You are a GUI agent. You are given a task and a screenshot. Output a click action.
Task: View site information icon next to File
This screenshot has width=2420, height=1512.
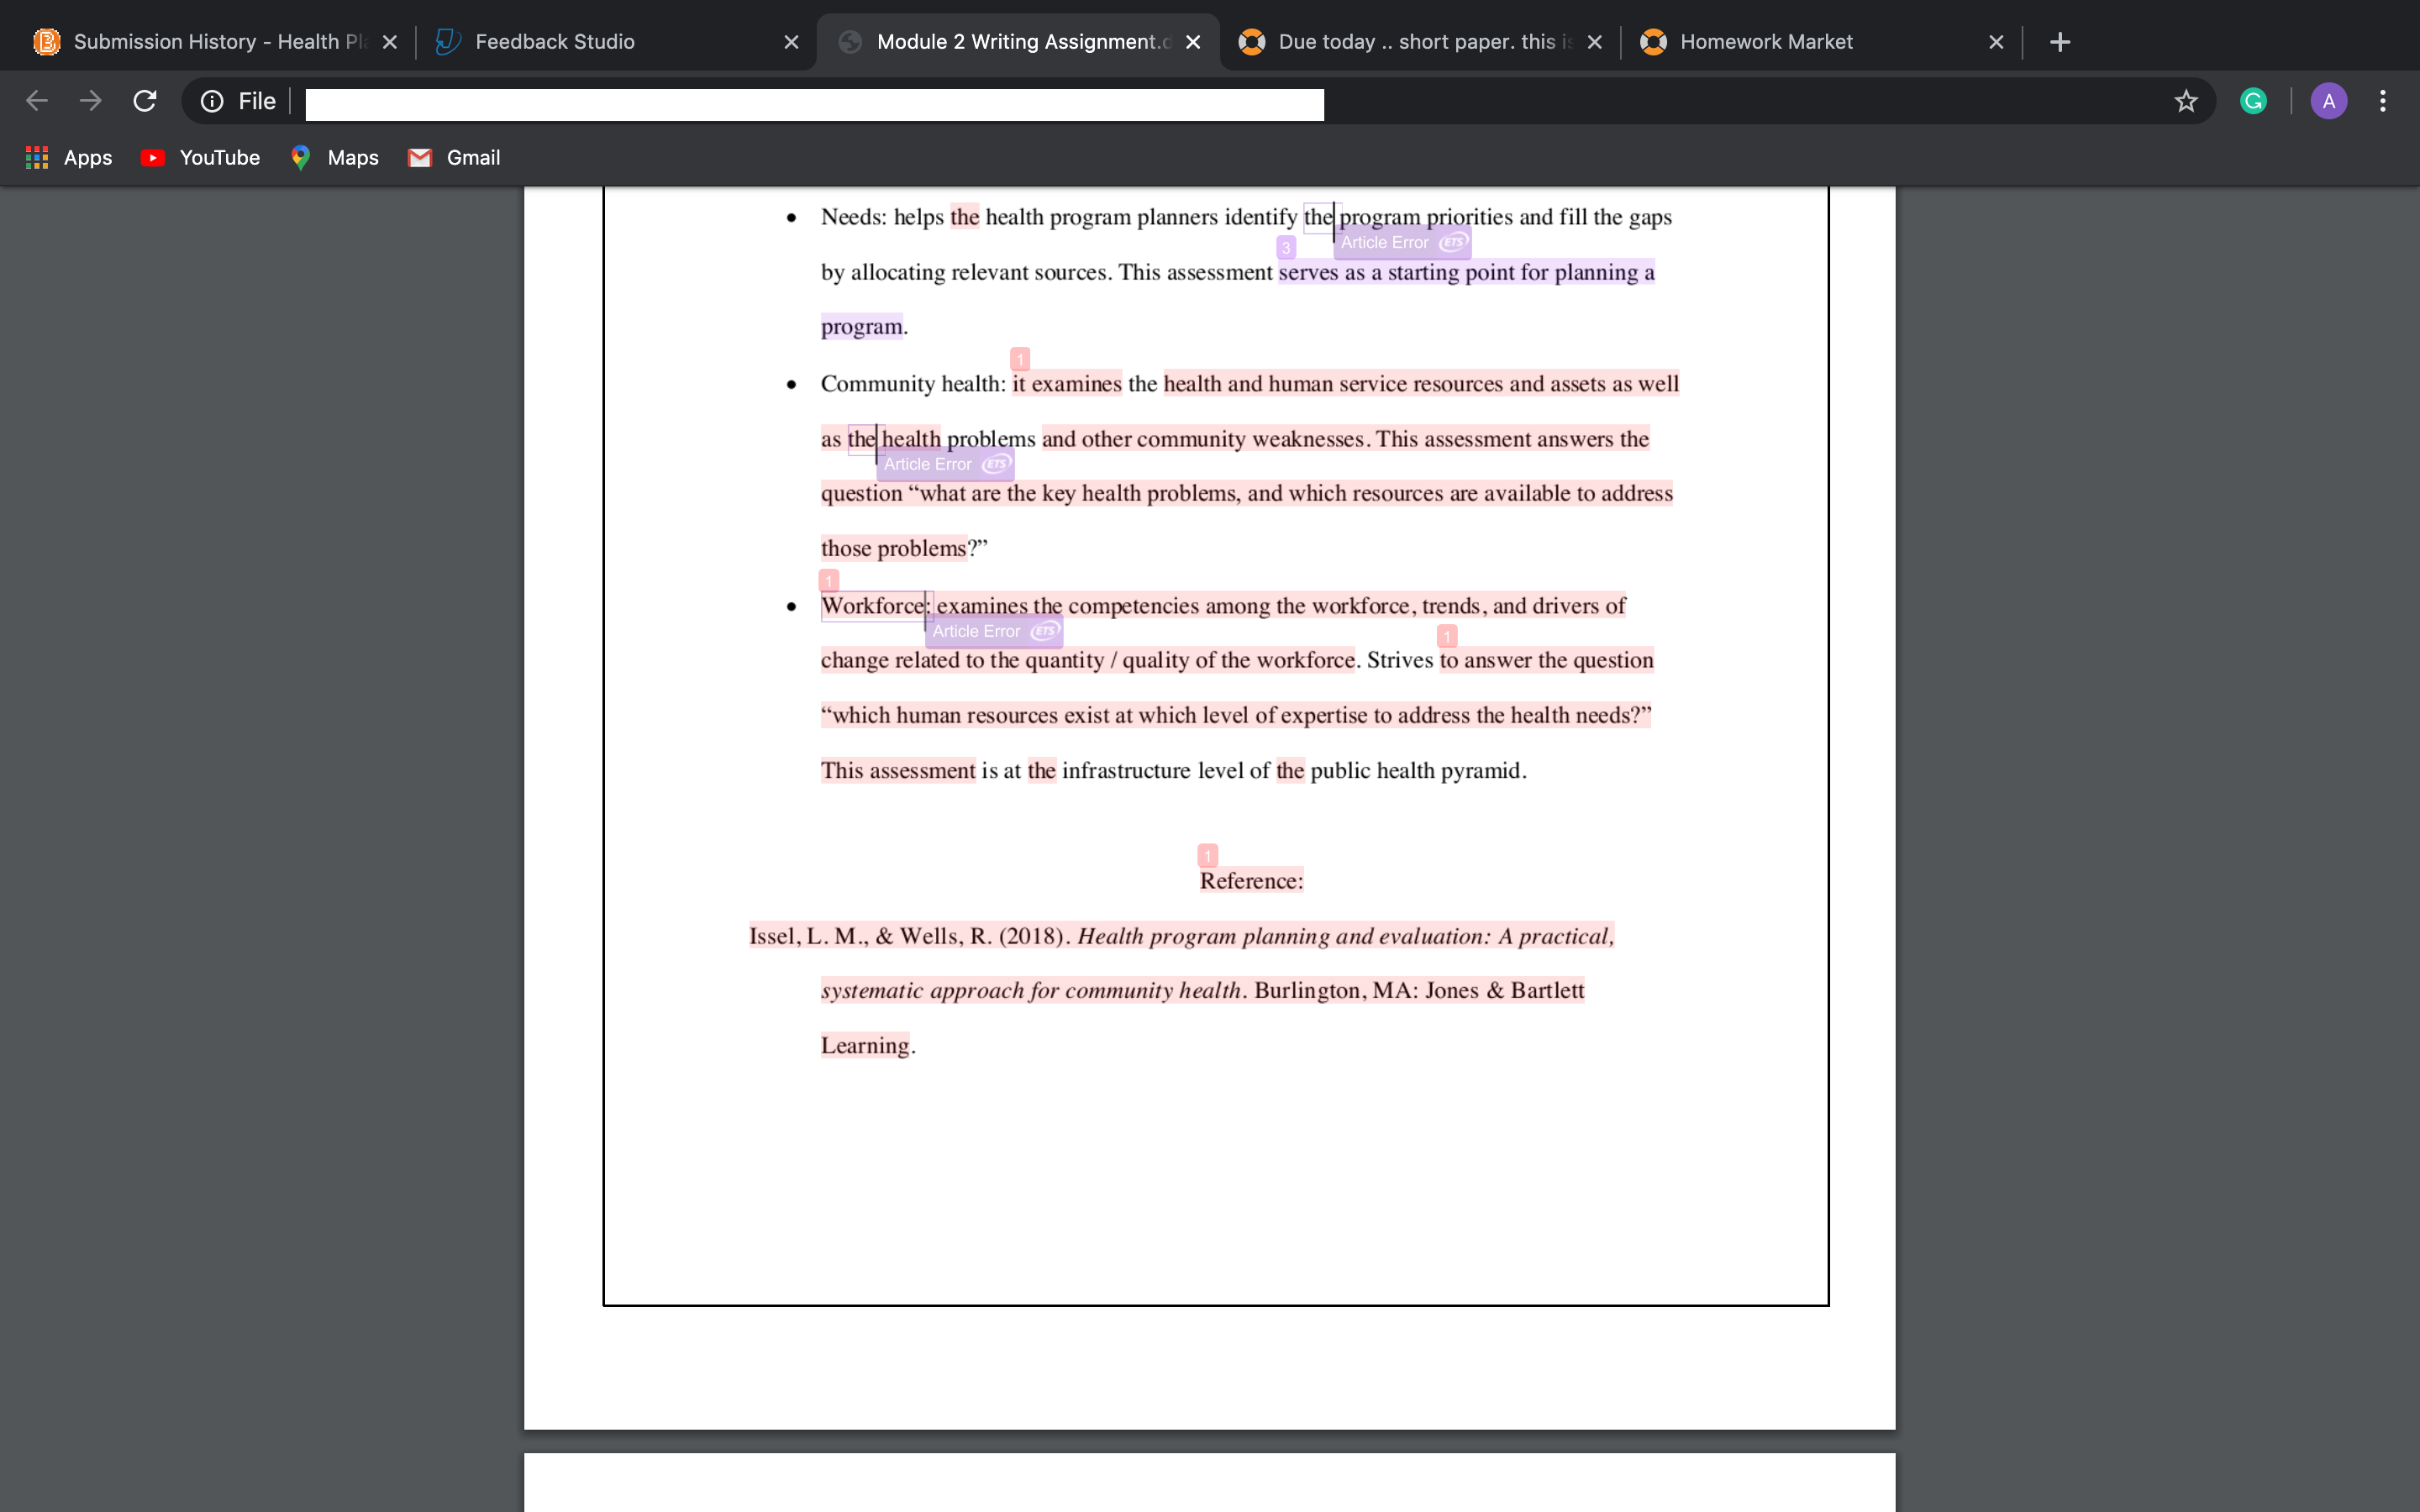click(212, 101)
